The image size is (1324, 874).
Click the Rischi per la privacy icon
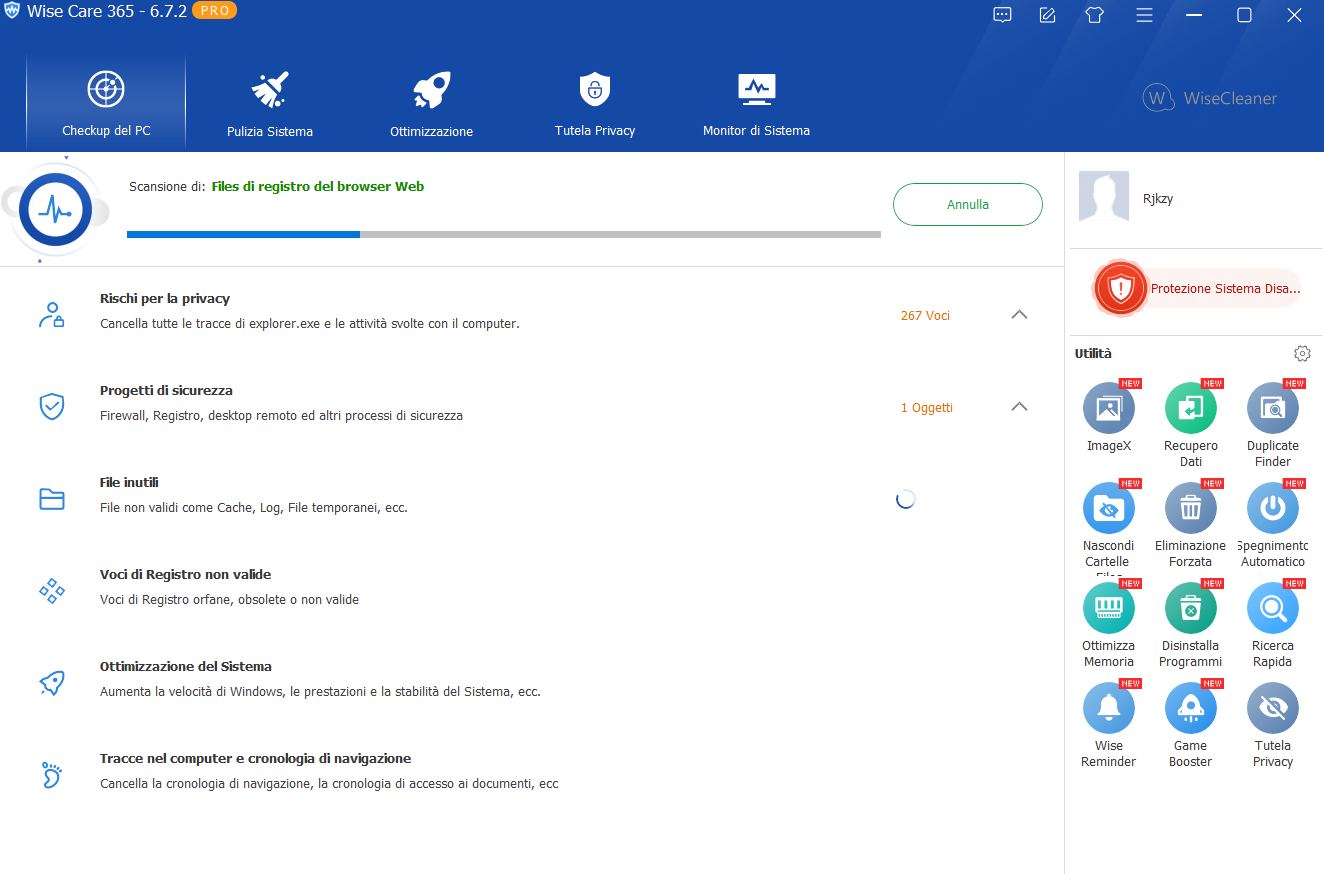click(x=52, y=315)
